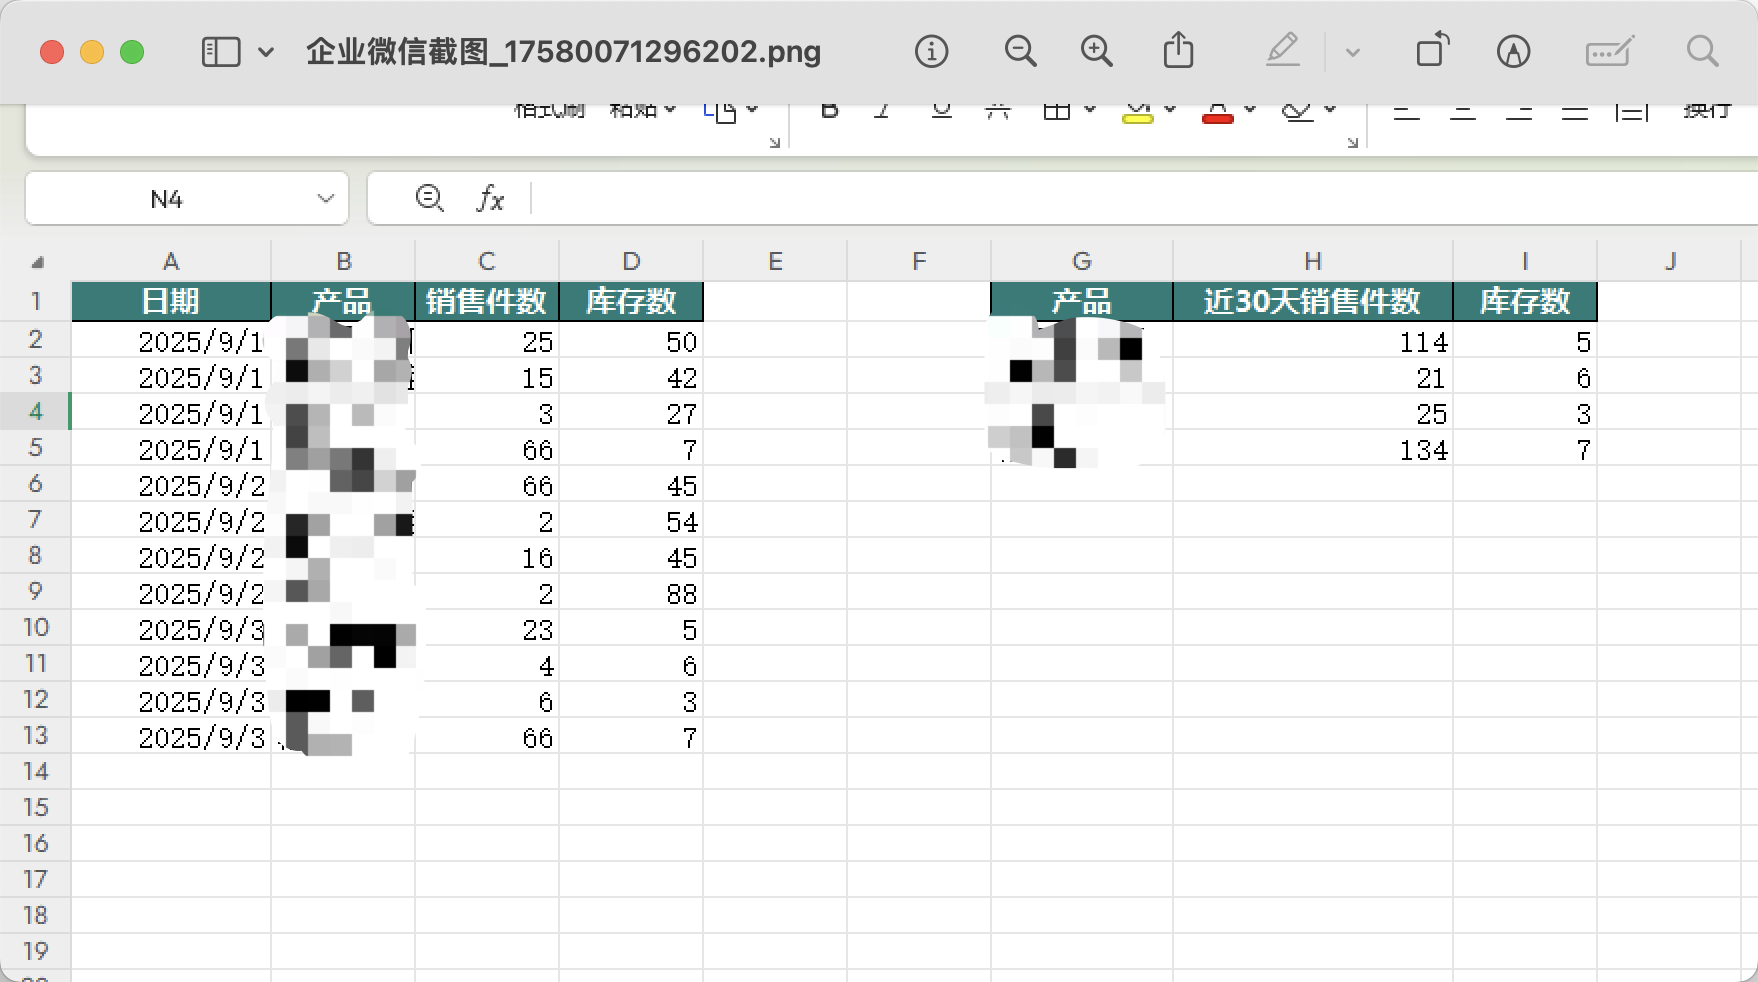Viewport: 1758px width, 982px height.
Task: Select column H header
Action: 1313,262
